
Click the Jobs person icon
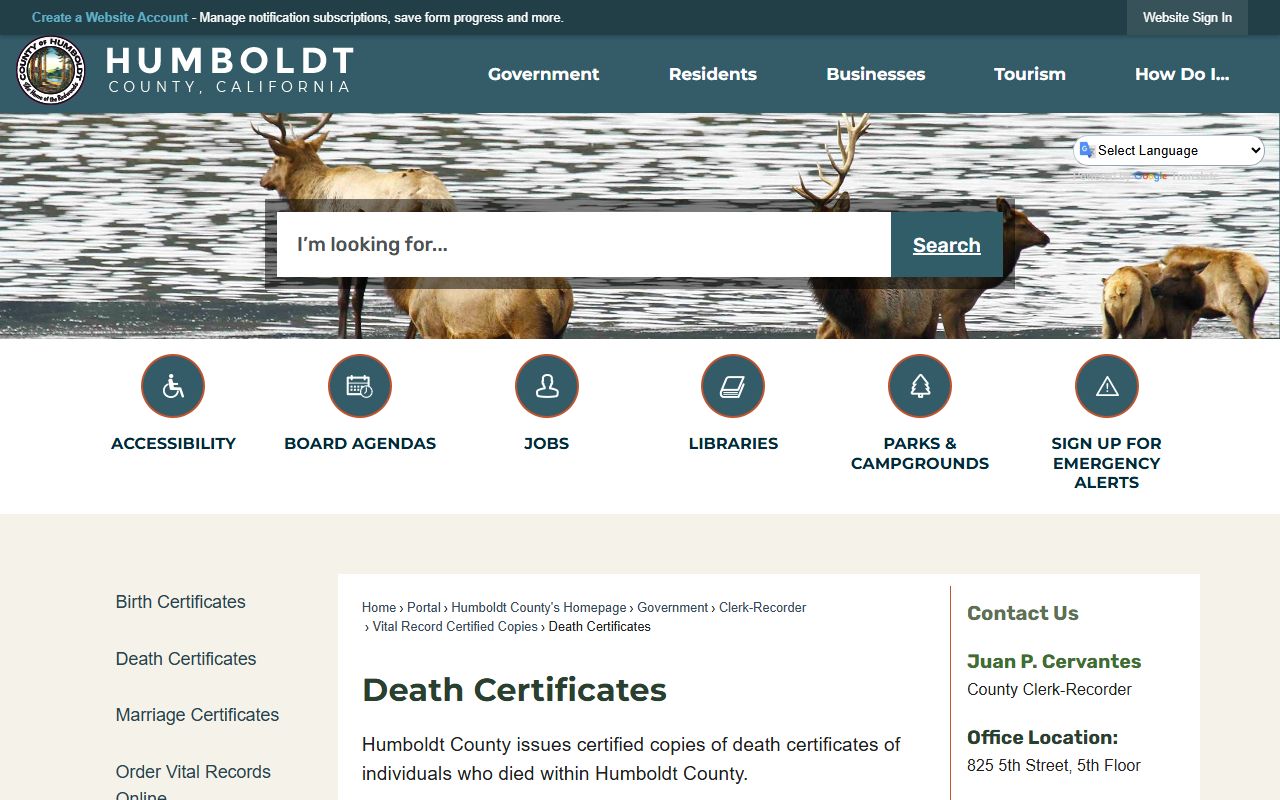[547, 386]
